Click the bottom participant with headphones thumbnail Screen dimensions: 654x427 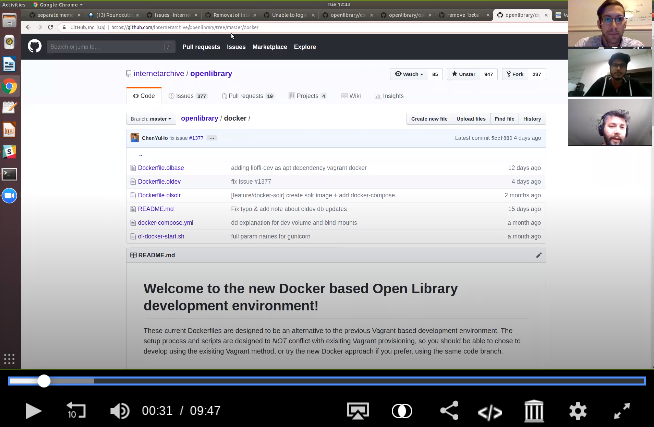pyautogui.click(x=610, y=122)
